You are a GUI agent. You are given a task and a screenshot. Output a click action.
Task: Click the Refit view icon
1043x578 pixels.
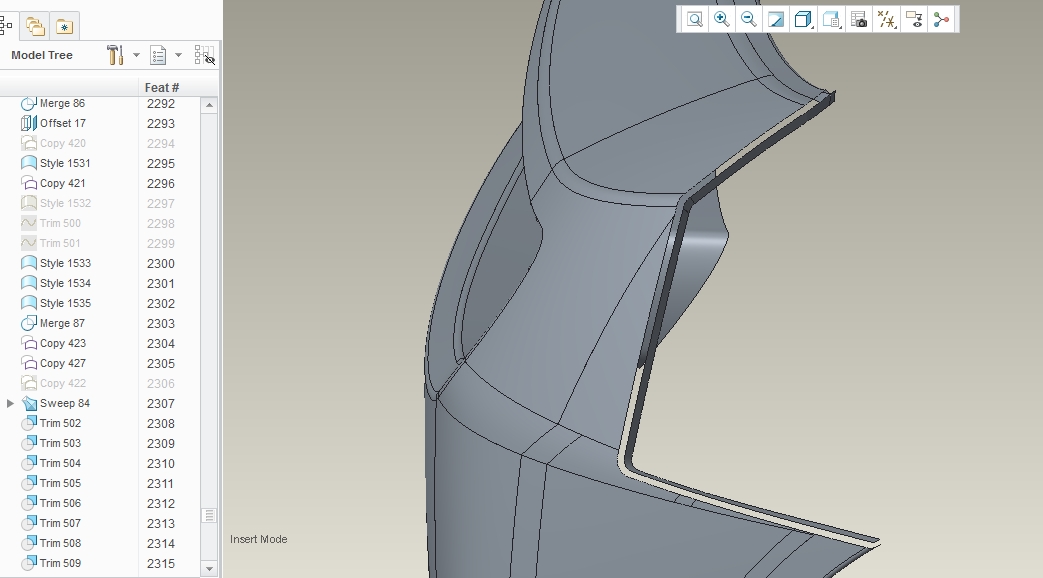pos(694,19)
